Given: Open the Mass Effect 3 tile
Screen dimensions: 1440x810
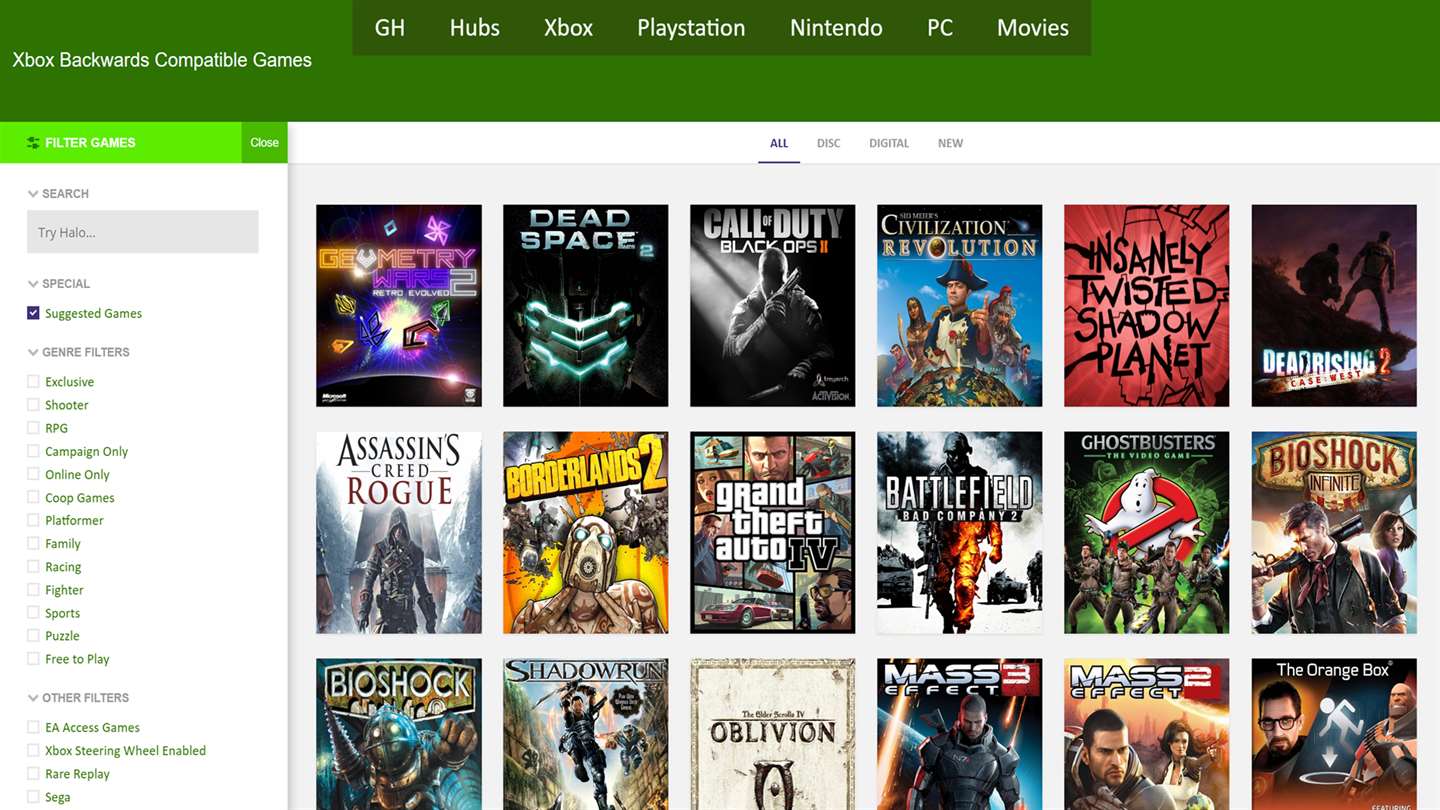Looking at the screenshot, I should coord(960,734).
